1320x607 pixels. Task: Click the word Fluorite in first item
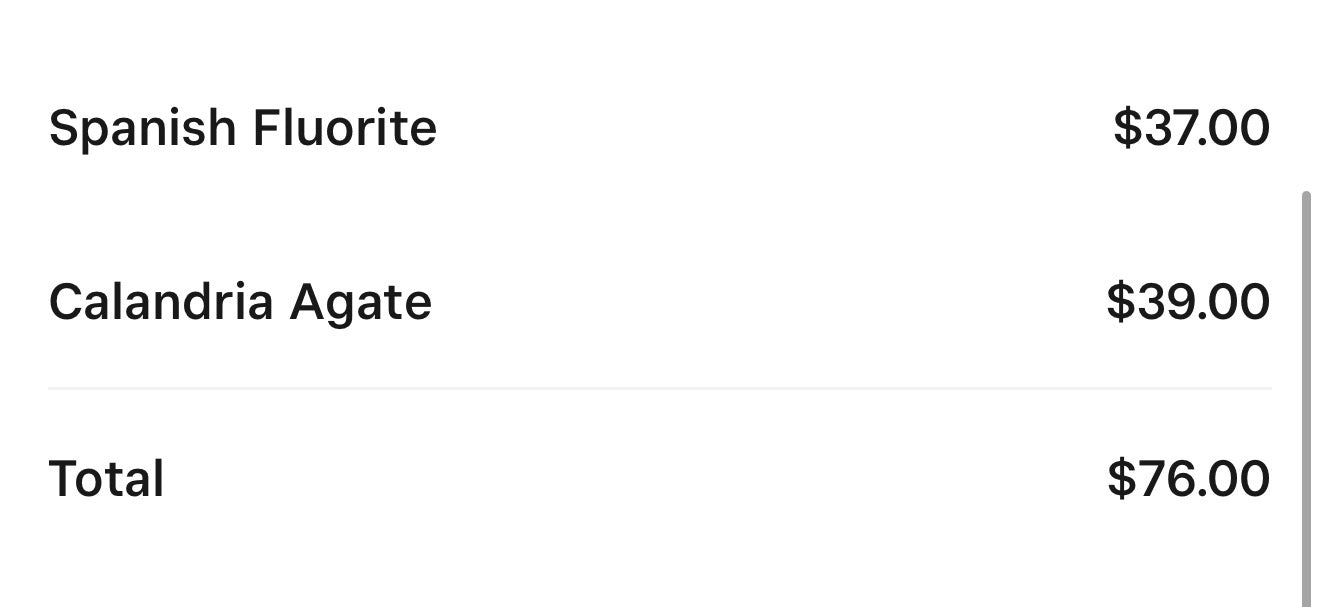click(344, 128)
